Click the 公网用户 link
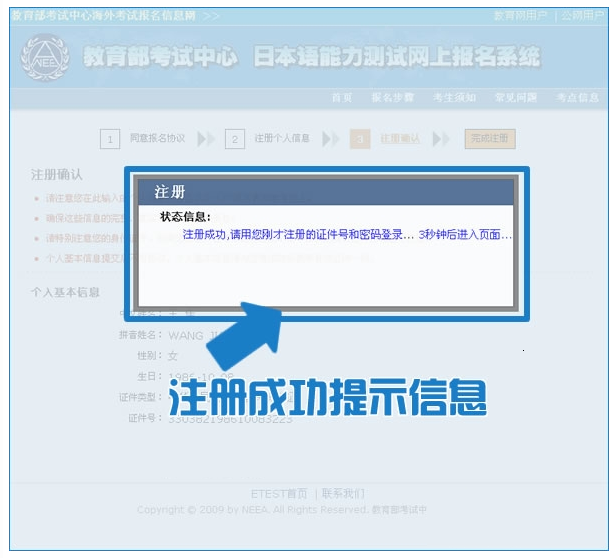This screenshot has width=616, height=558. (x=582, y=16)
